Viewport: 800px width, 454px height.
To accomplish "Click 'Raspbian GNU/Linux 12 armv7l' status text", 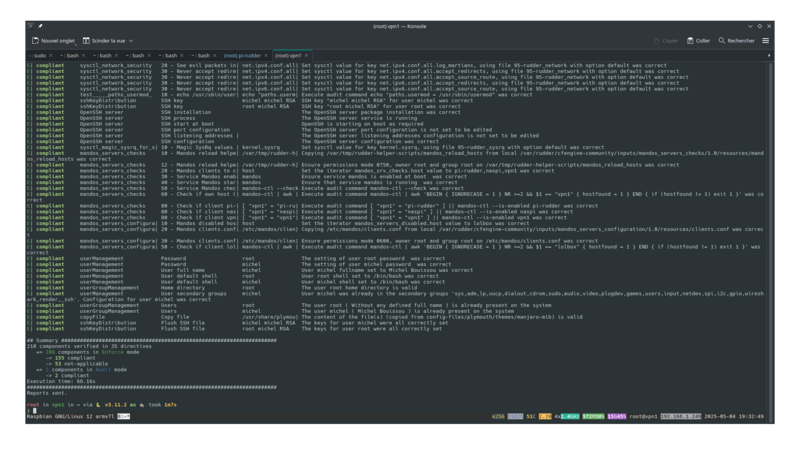I will tap(70, 417).
